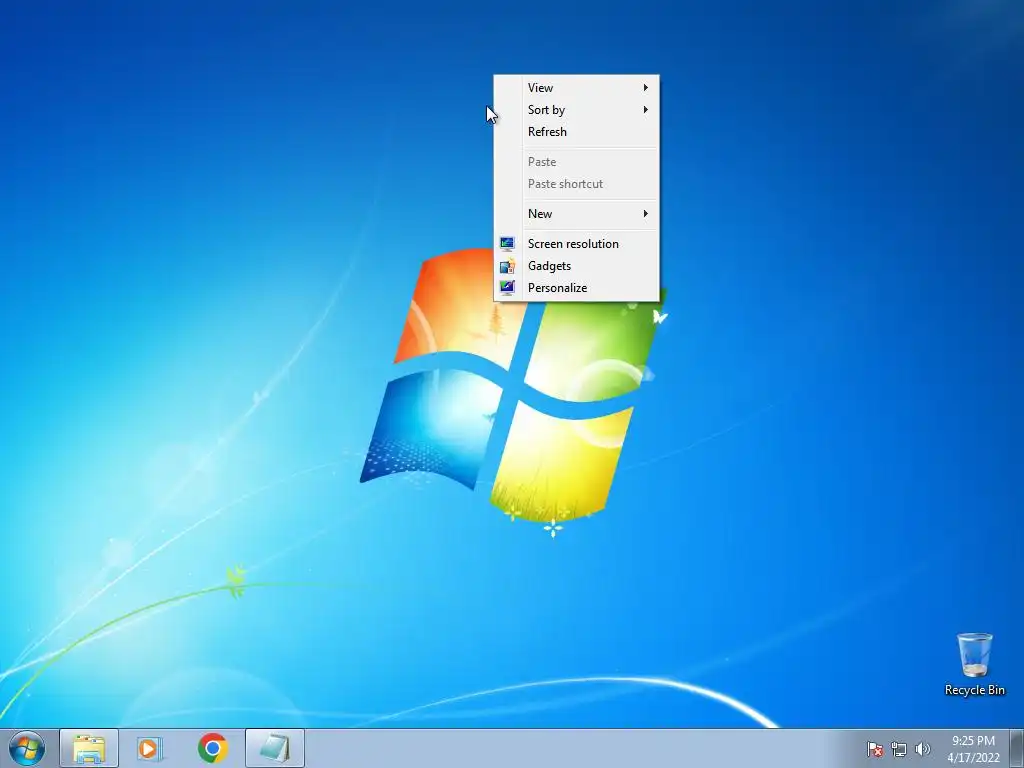Open the Notepad taskbar icon
This screenshot has height=768, width=1024.
(x=275, y=748)
